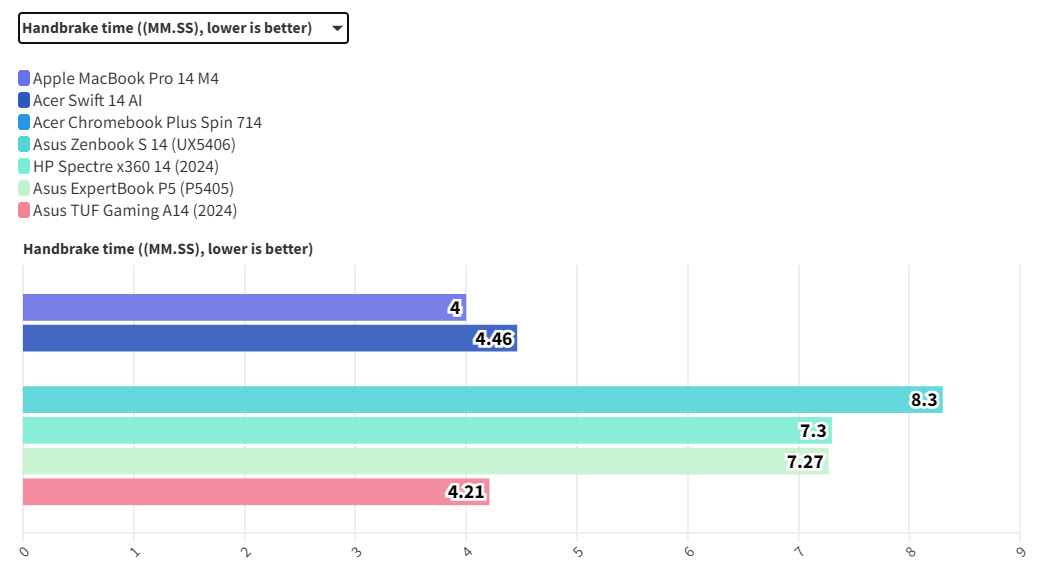Toggle Asus Zenbook S 14 legend swatch
The height and width of the screenshot is (576, 1043).
(x=24, y=144)
